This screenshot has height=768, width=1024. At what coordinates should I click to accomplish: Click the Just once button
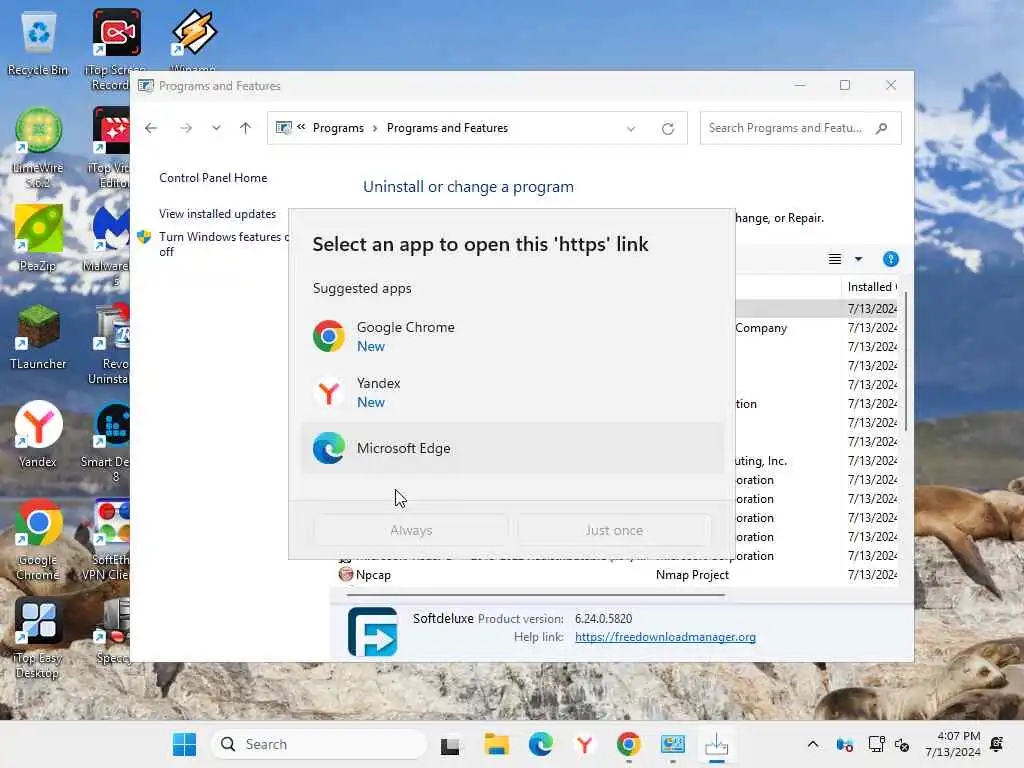click(614, 530)
